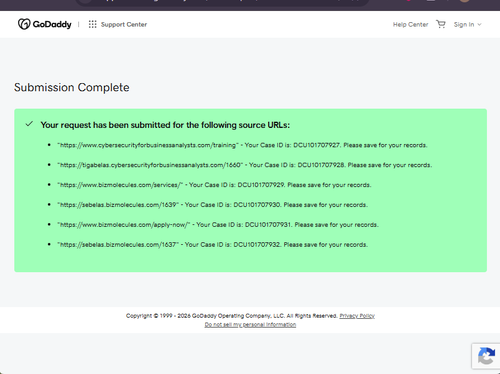Open the Privacy Policy link
The image size is (500, 374).
coord(357,316)
